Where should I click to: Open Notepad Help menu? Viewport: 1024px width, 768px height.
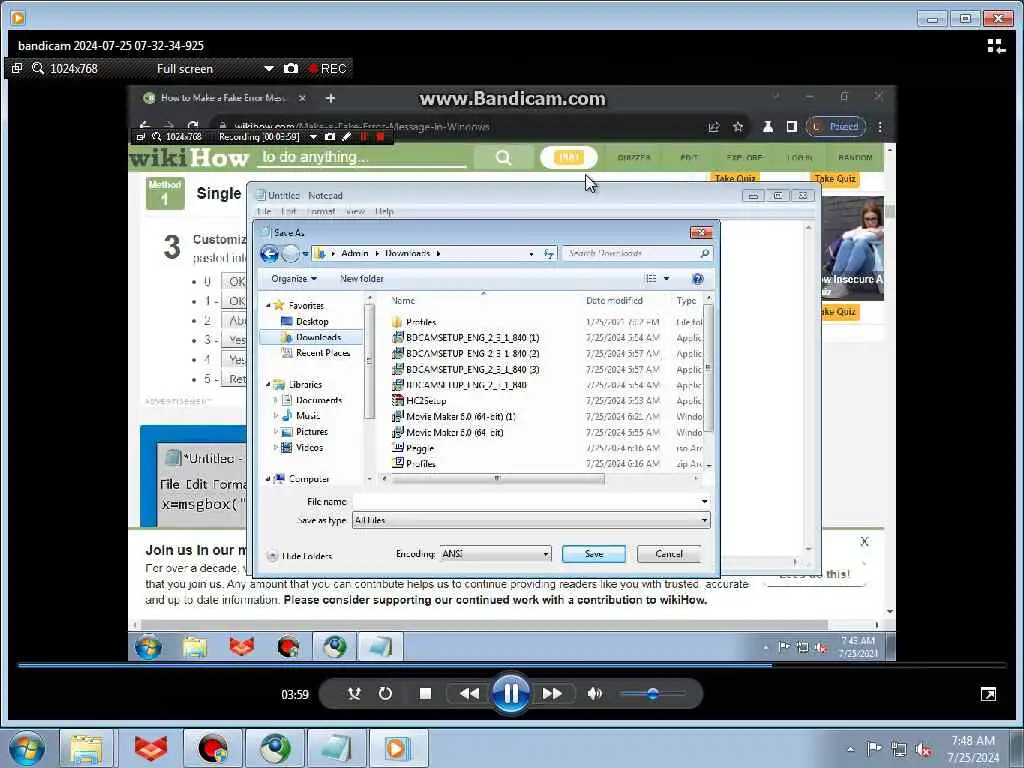(x=385, y=212)
